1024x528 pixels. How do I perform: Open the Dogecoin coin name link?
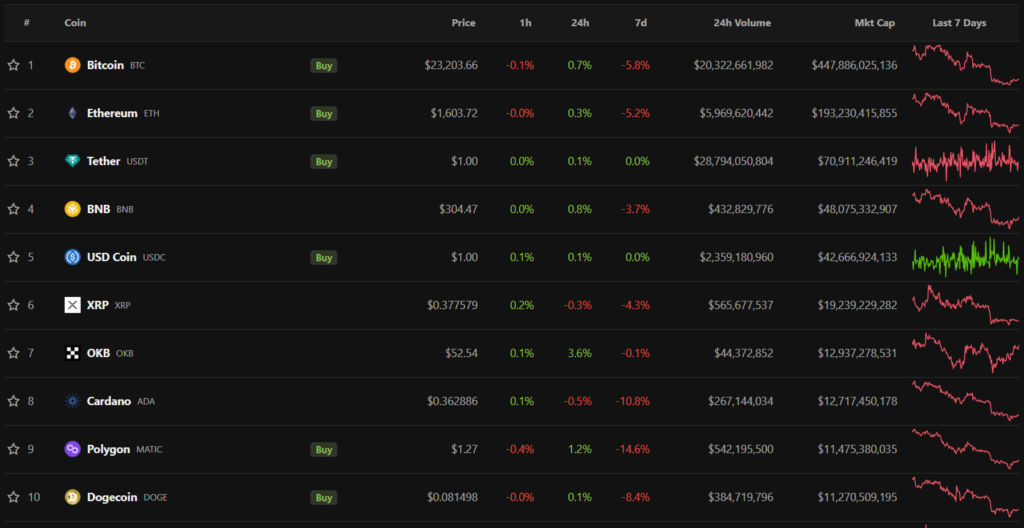(112, 497)
